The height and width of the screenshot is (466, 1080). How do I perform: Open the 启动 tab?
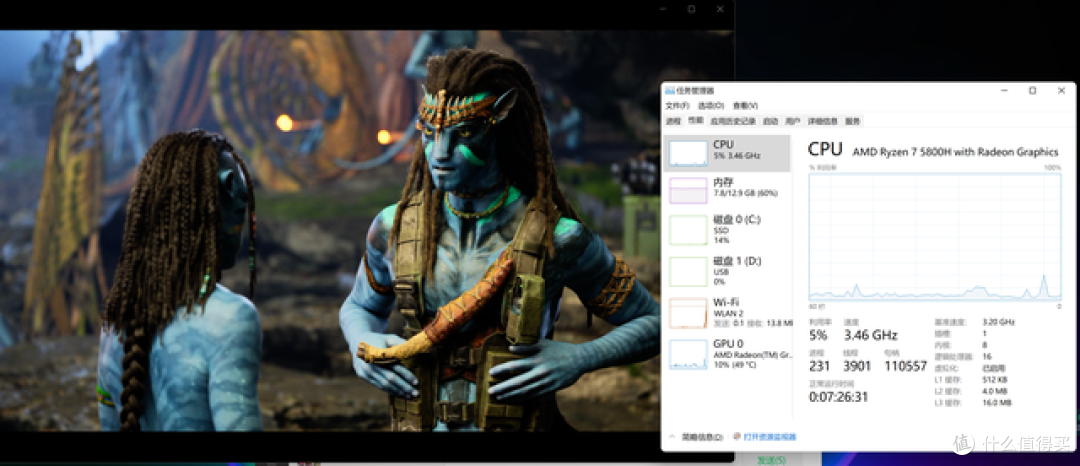[770, 122]
